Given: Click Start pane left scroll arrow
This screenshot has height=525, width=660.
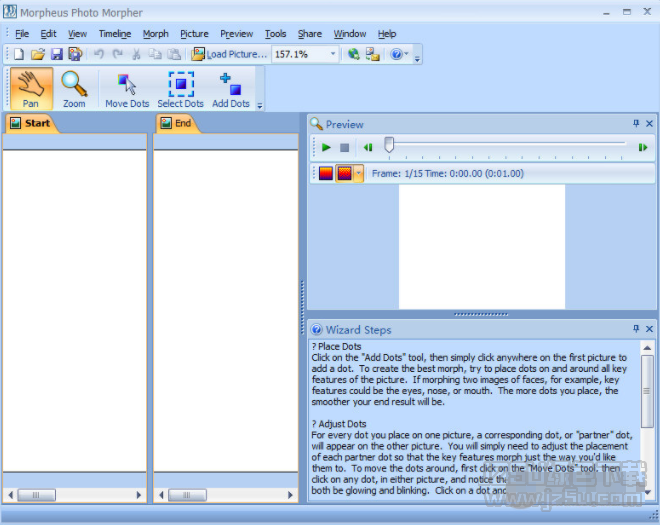Looking at the screenshot, I should point(11,495).
